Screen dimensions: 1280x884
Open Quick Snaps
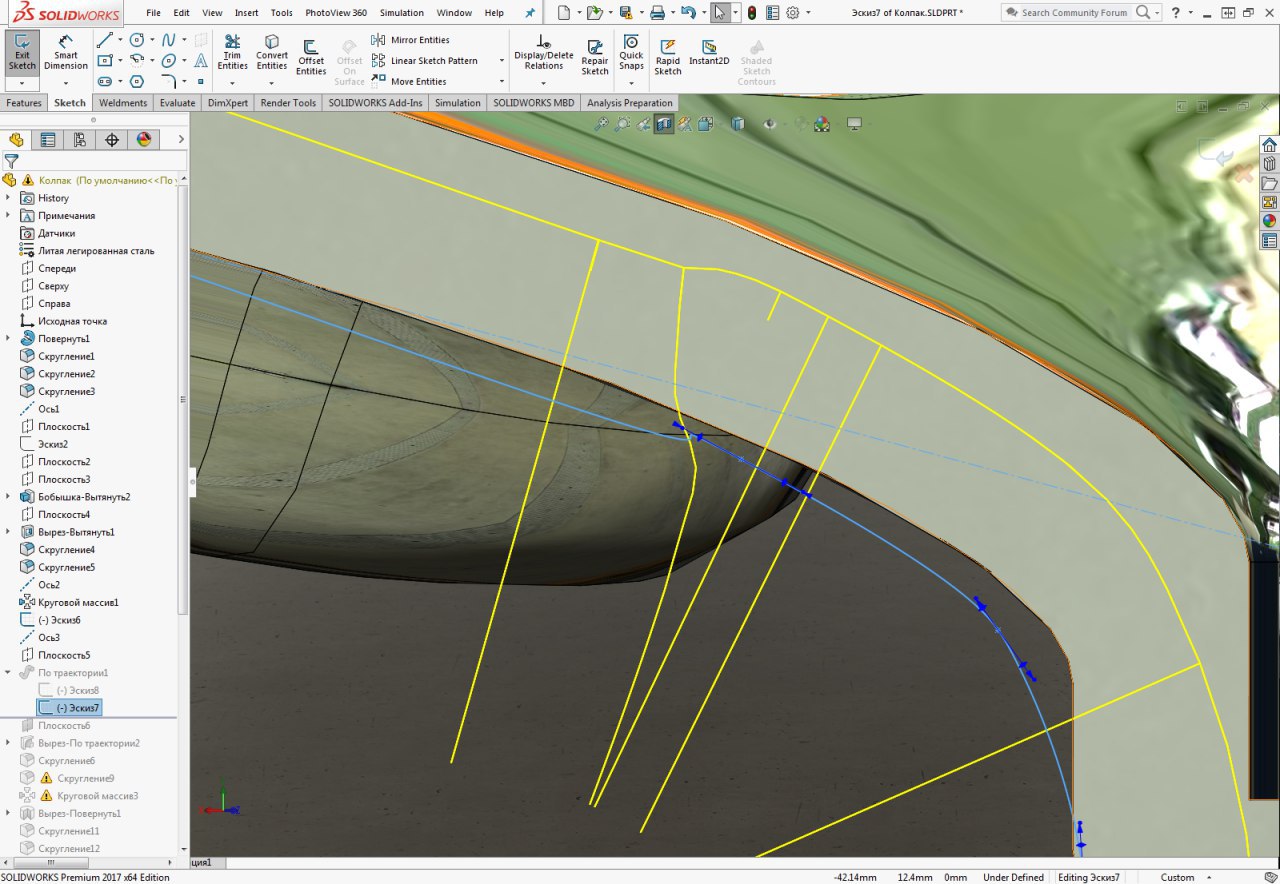coord(631,52)
